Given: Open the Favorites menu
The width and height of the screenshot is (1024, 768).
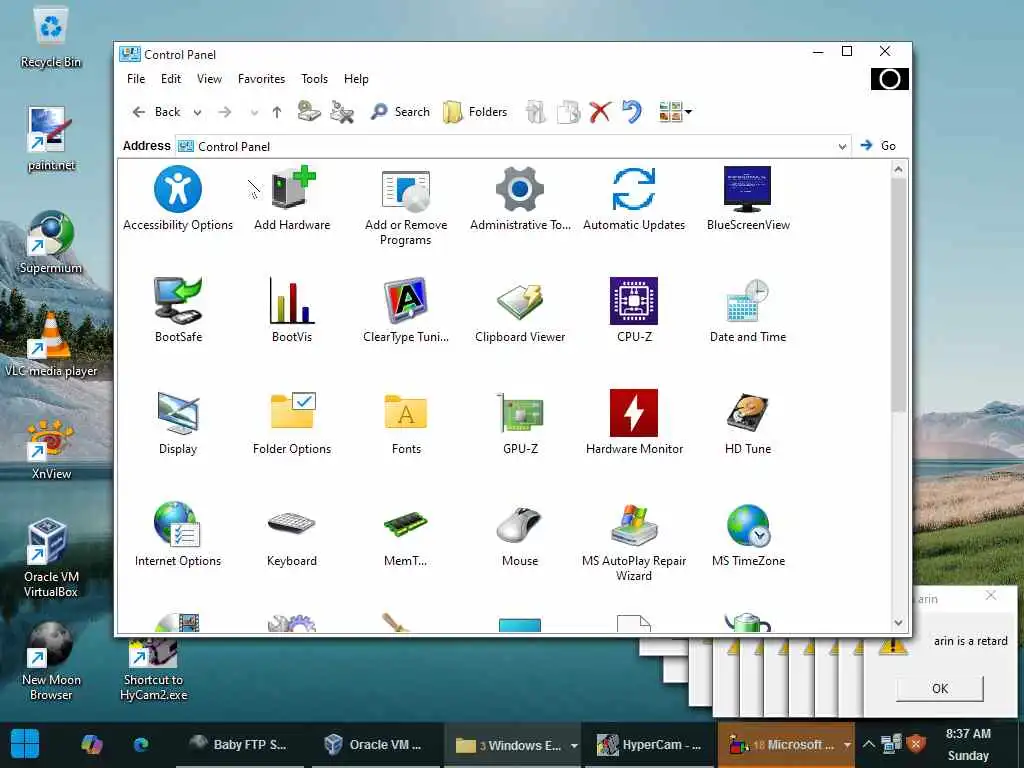Looking at the screenshot, I should pos(261,78).
